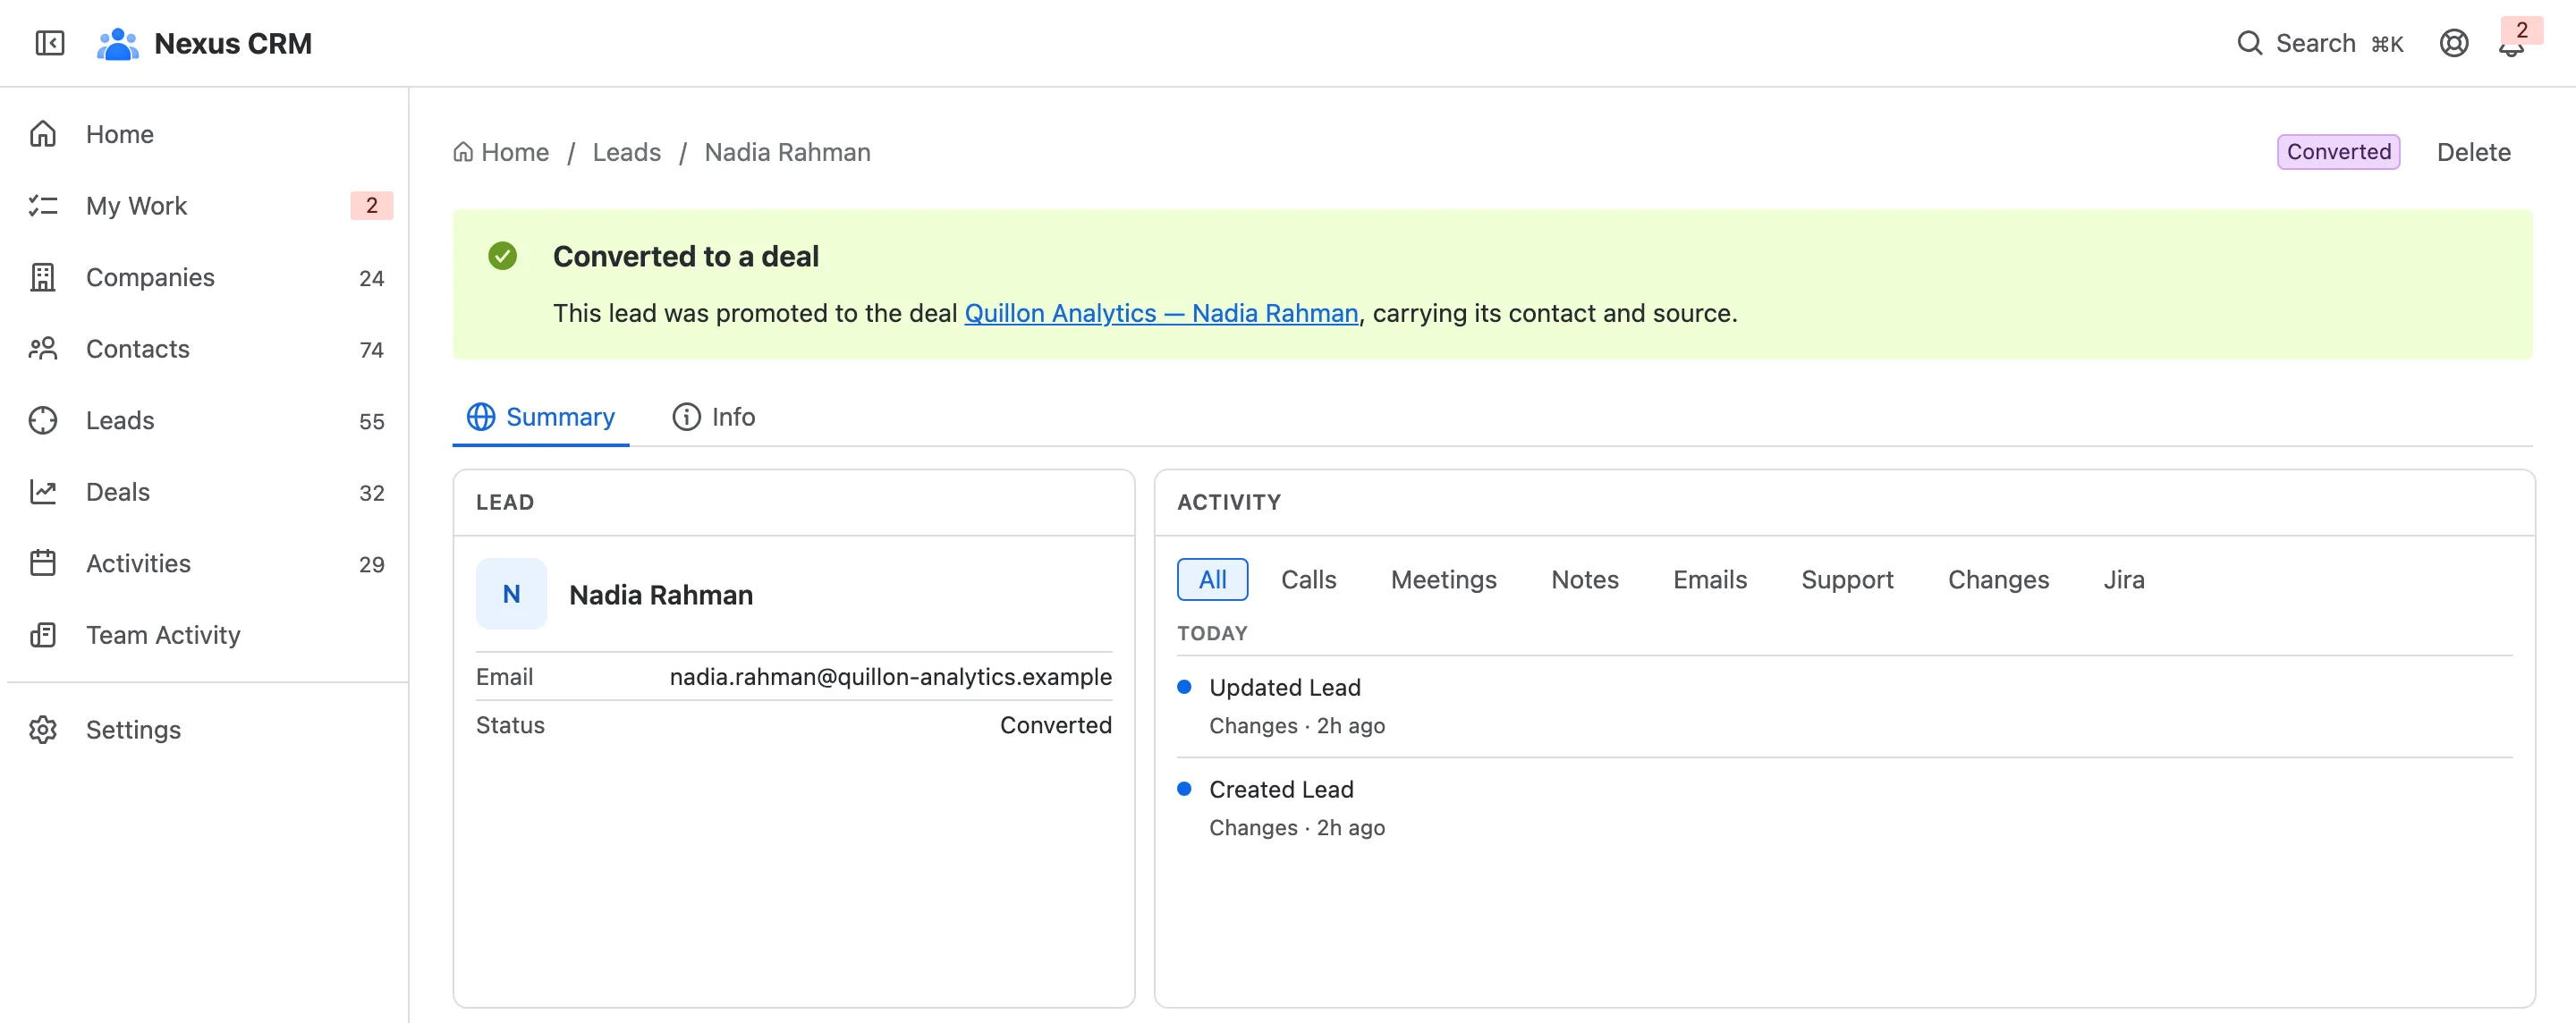This screenshot has height=1023, width=2576.
Task: Filter activity by Meetings
Action: point(1443,579)
